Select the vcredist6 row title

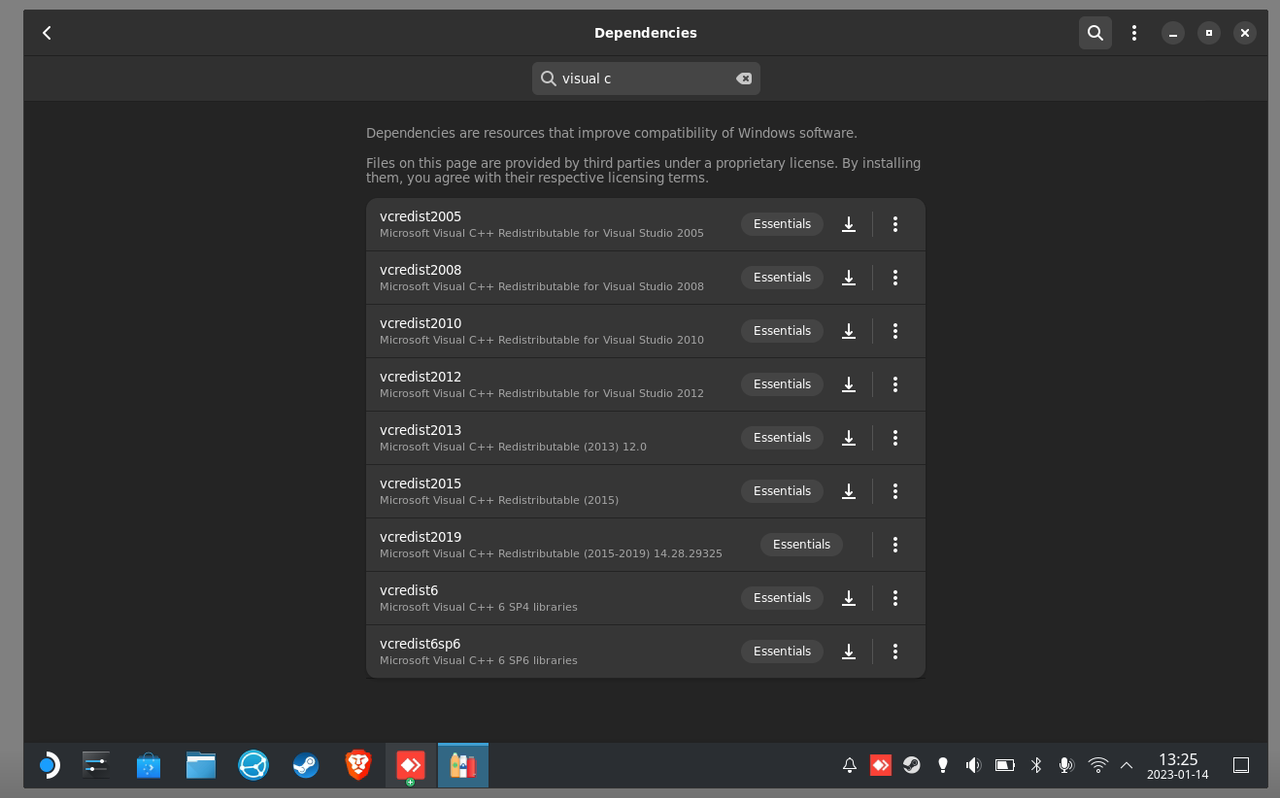[409, 590]
